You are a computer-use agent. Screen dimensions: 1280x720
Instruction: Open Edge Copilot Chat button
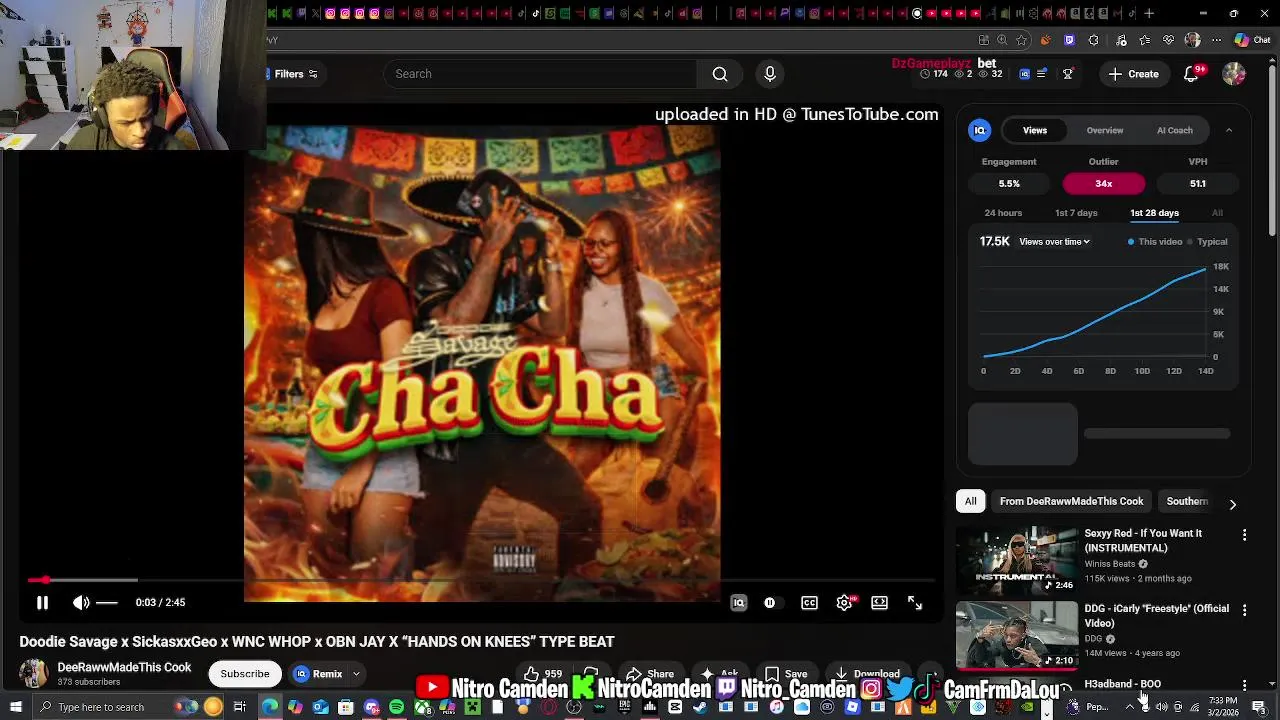[x=1254, y=40]
